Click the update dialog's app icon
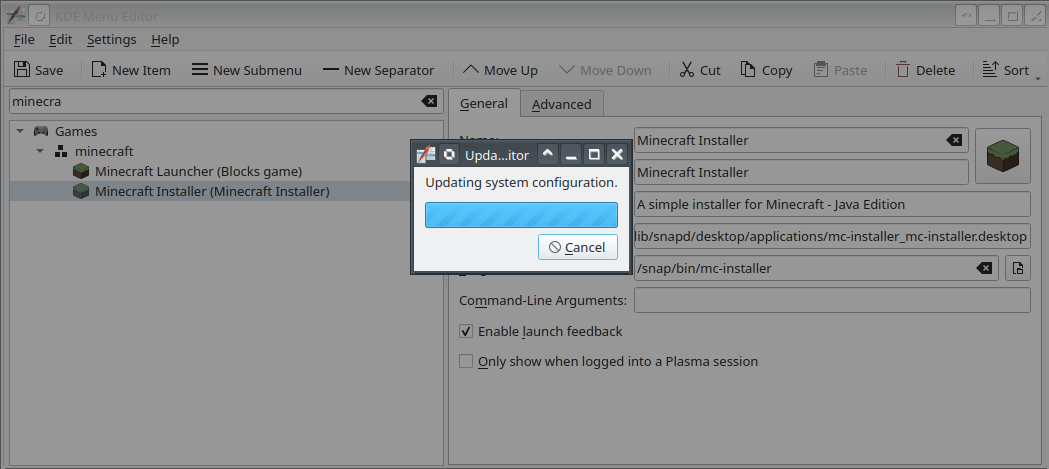The image size is (1049, 469). [425, 155]
